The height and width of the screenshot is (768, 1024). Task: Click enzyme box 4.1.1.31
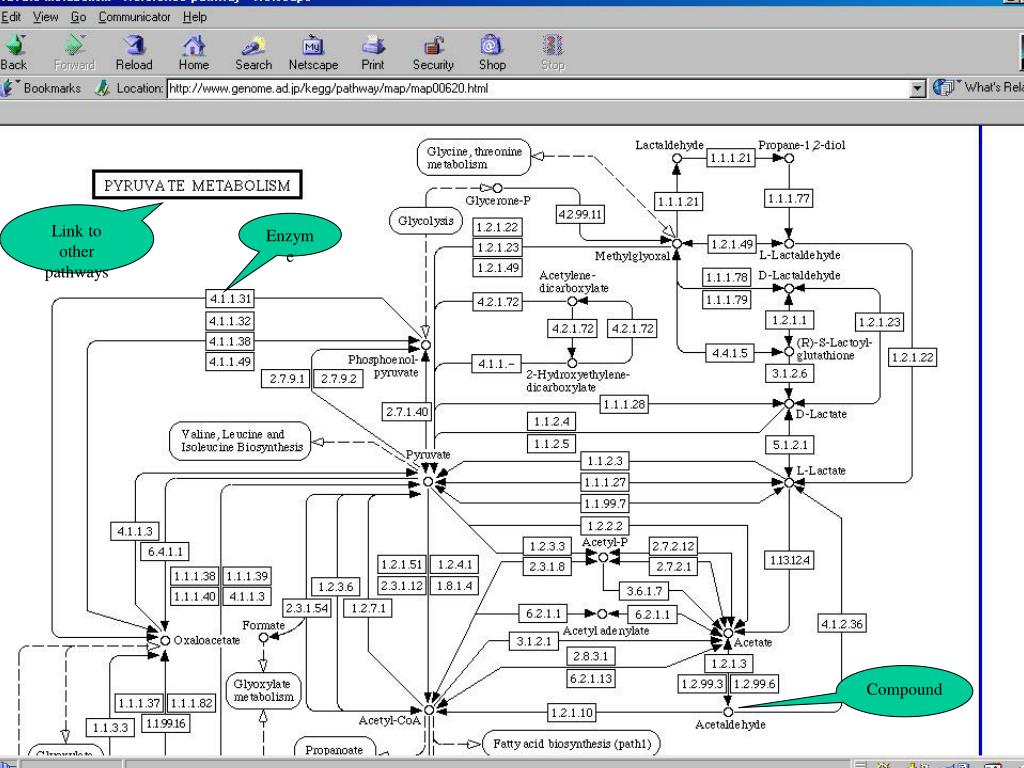click(230, 299)
